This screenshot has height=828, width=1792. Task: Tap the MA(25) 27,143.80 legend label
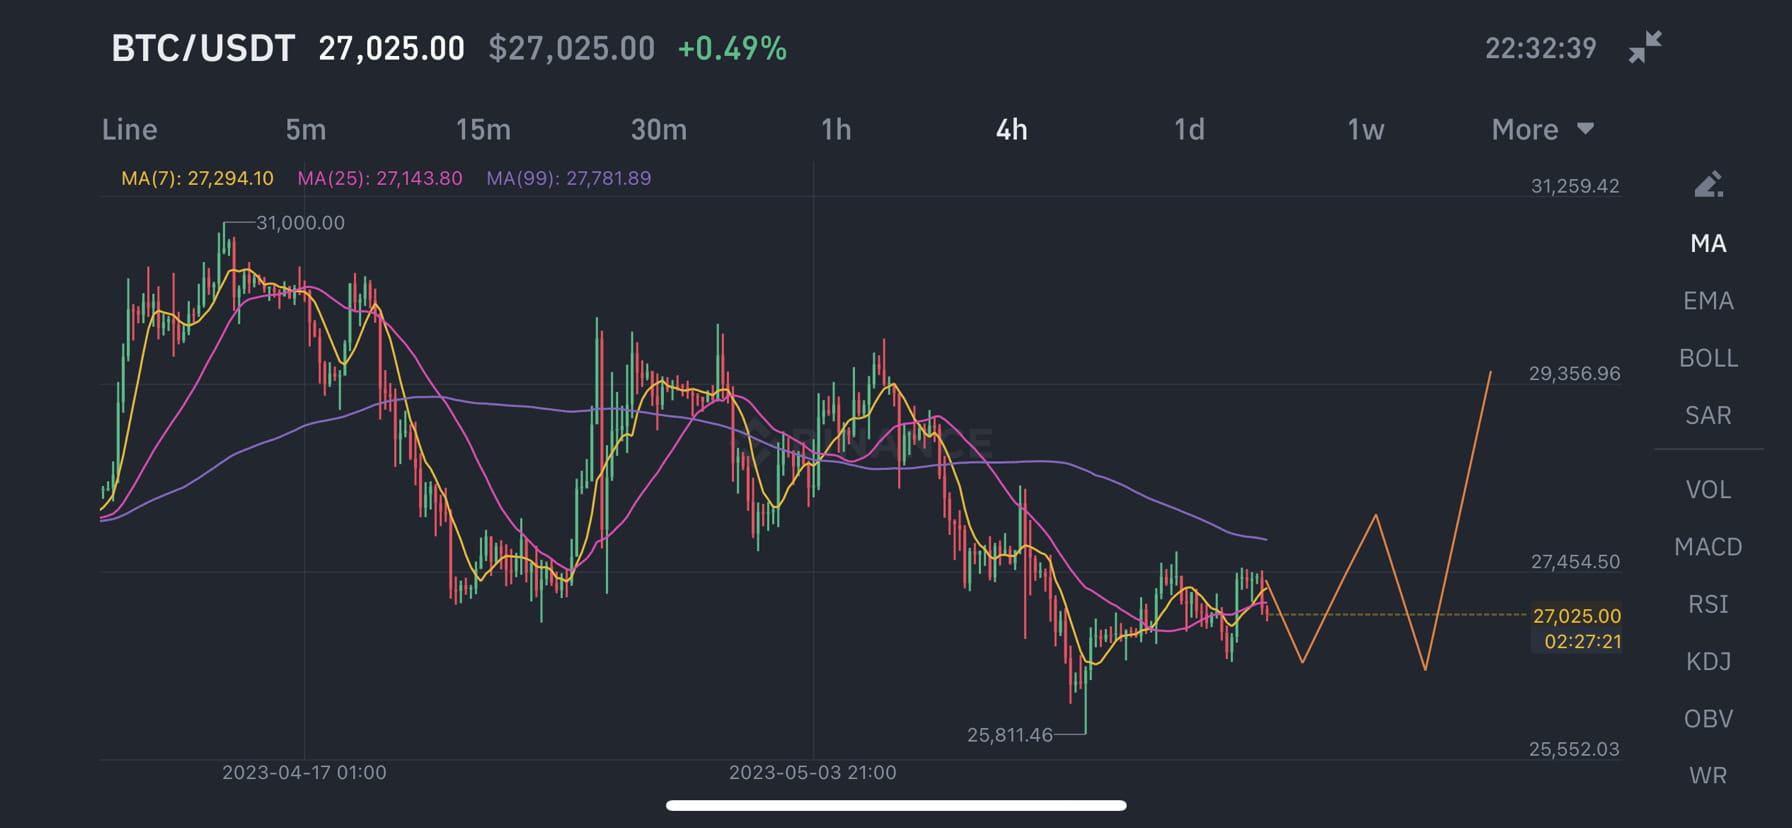pyautogui.click(x=380, y=178)
